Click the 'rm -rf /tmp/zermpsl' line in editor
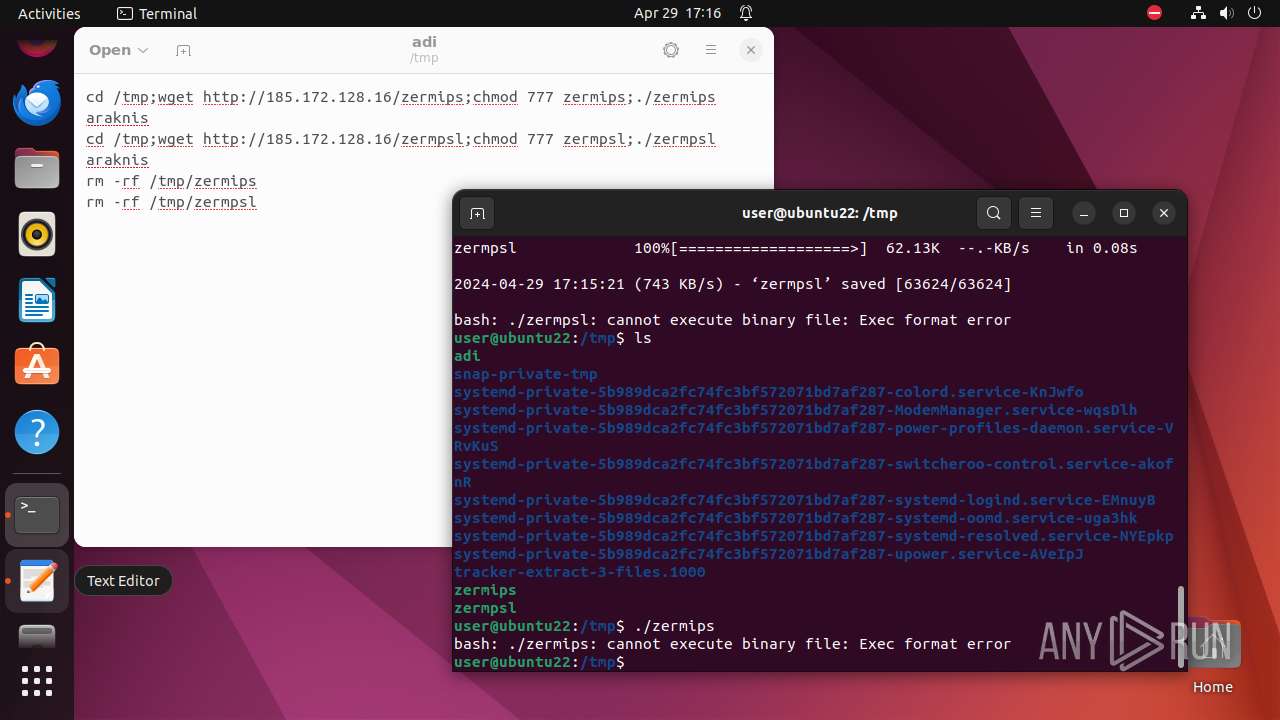Image resolution: width=1280 pixels, height=720 pixels. coord(171,202)
